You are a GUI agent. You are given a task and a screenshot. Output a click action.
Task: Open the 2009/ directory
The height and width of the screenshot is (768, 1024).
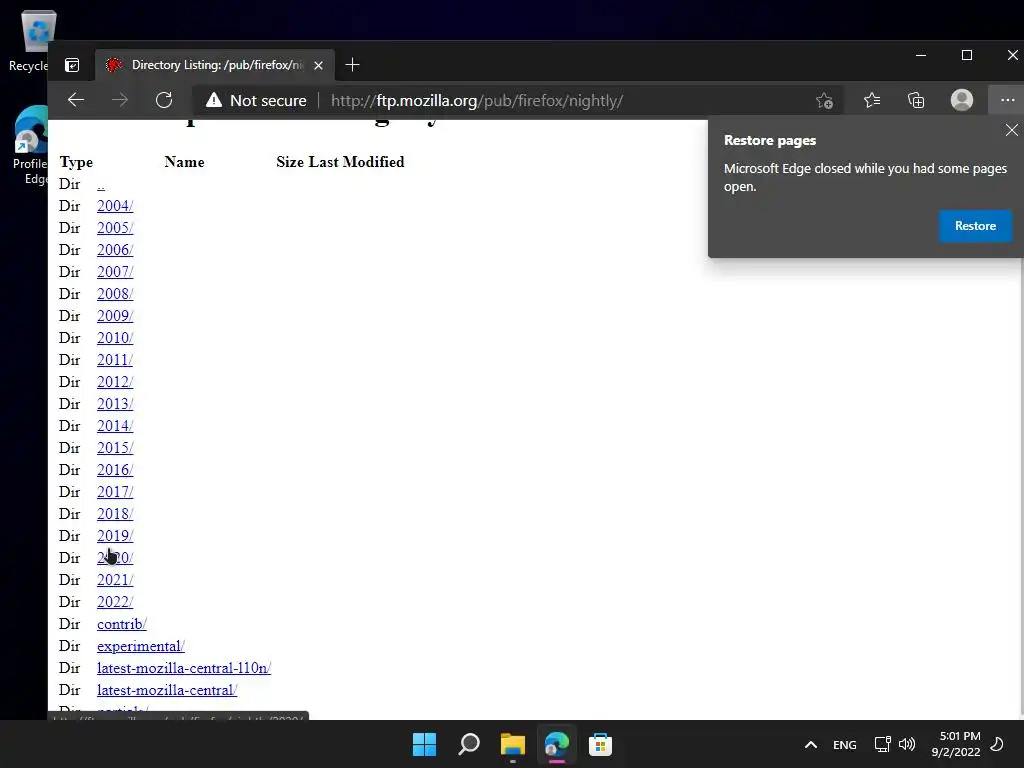pos(115,316)
